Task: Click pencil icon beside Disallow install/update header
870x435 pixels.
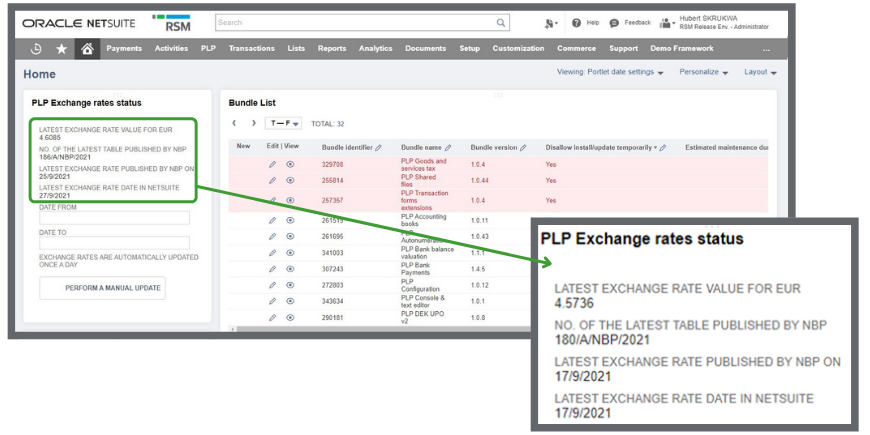Action: [x=662, y=148]
